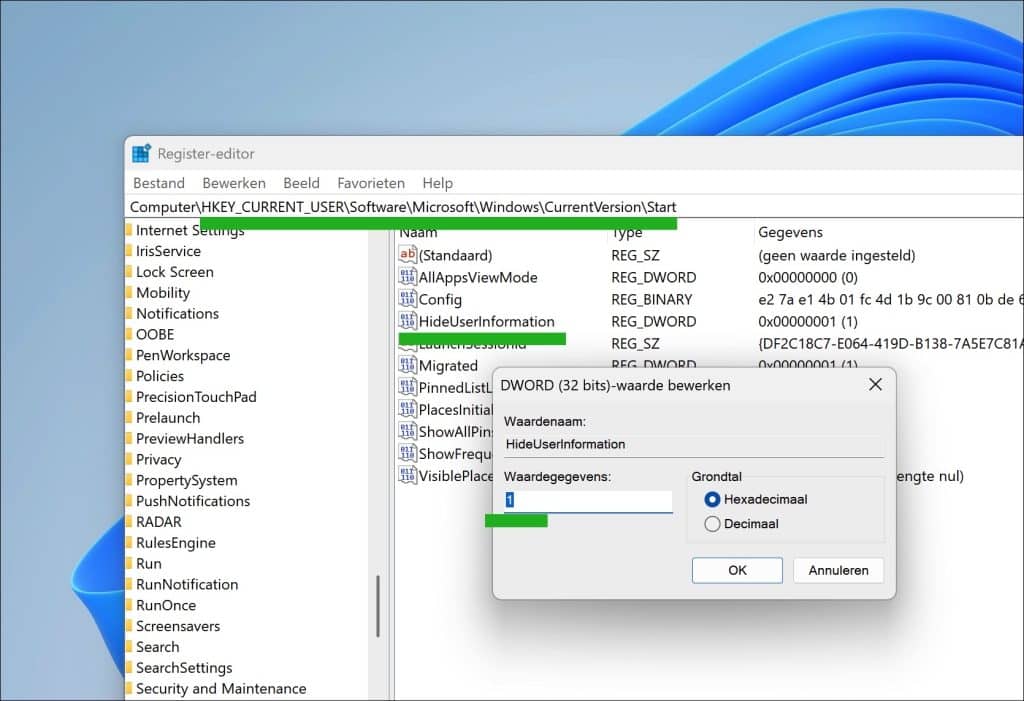Open the Beeld menu
This screenshot has width=1024, height=701.
click(301, 183)
